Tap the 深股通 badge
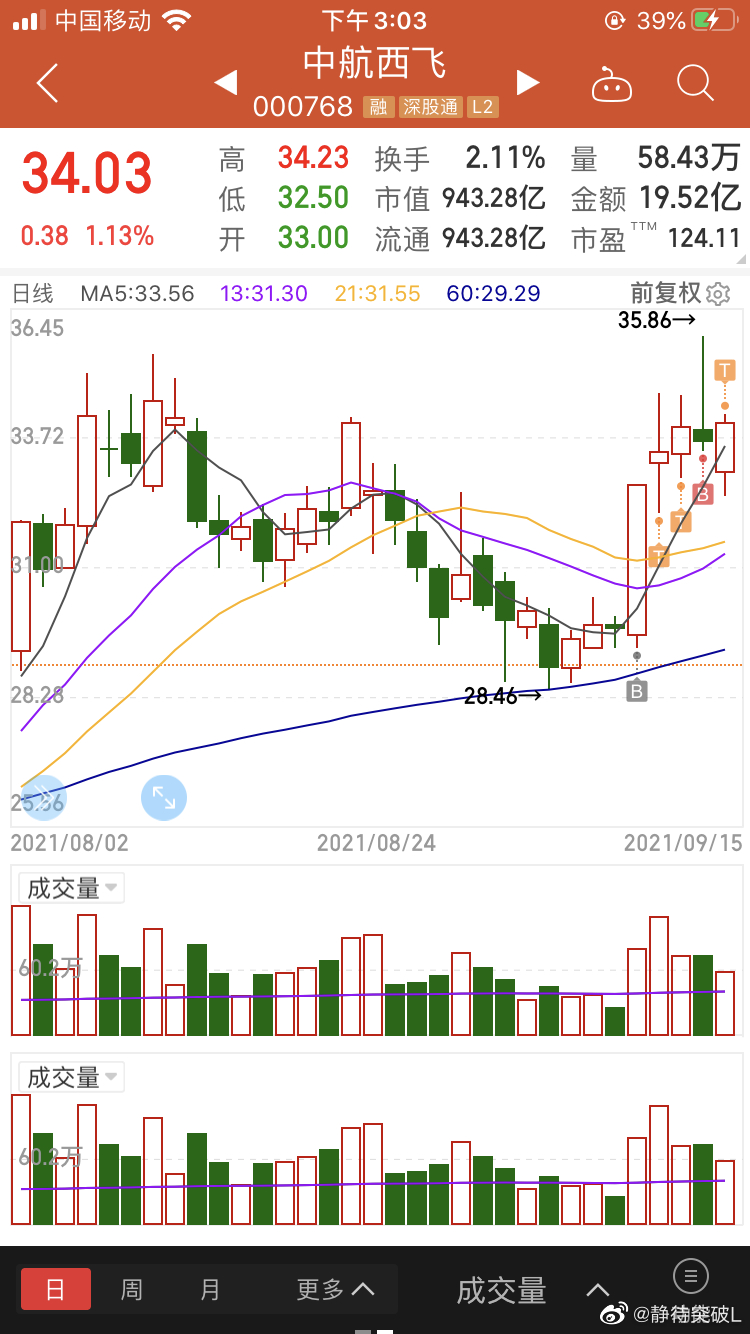 [x=430, y=107]
